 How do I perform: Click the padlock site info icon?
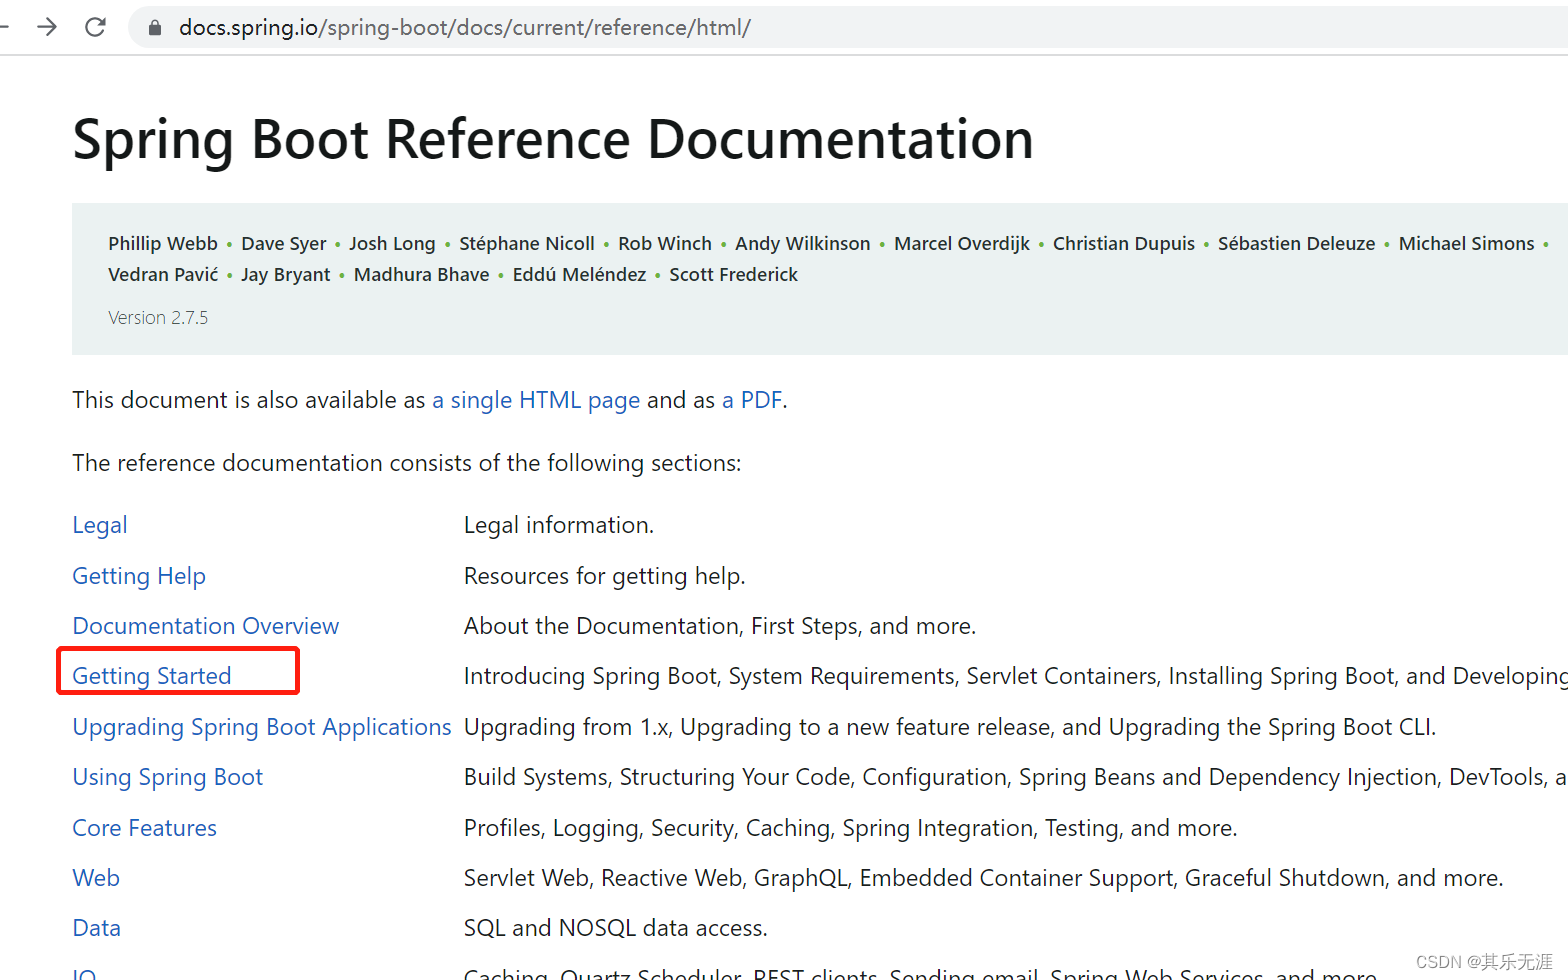pyautogui.click(x=155, y=28)
